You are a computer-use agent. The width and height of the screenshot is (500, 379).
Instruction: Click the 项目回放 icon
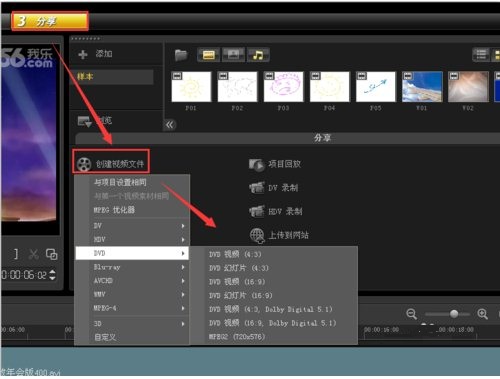256,165
